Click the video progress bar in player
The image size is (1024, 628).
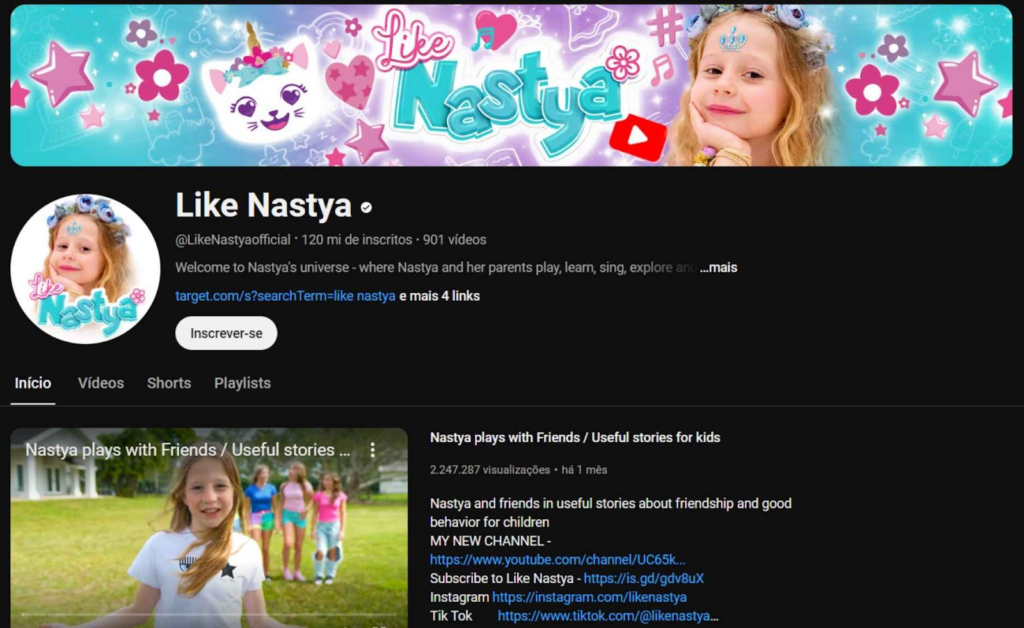[x=209, y=614]
